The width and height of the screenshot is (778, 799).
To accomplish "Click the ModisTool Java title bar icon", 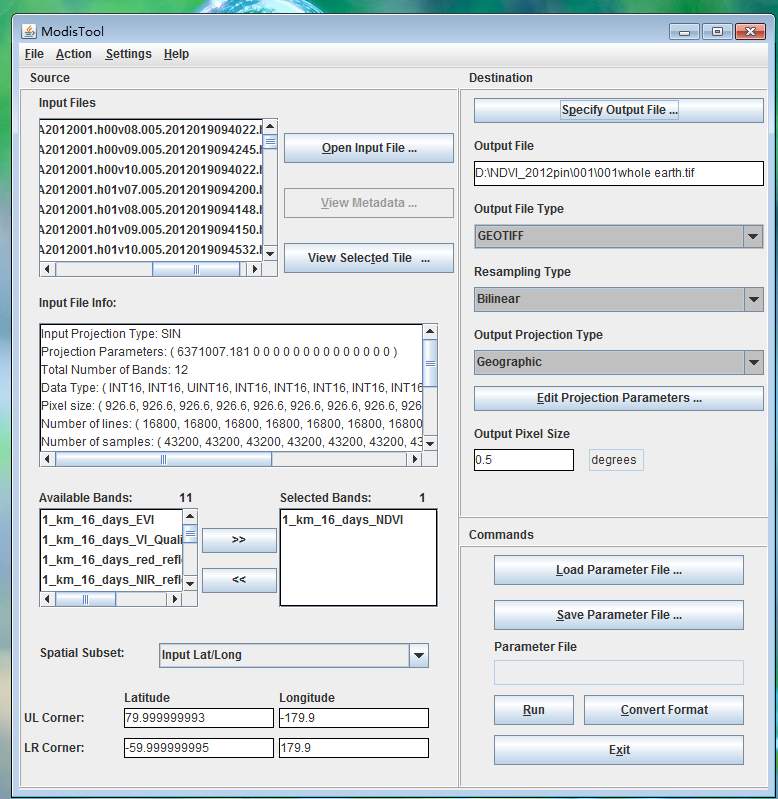I will tap(29, 32).
